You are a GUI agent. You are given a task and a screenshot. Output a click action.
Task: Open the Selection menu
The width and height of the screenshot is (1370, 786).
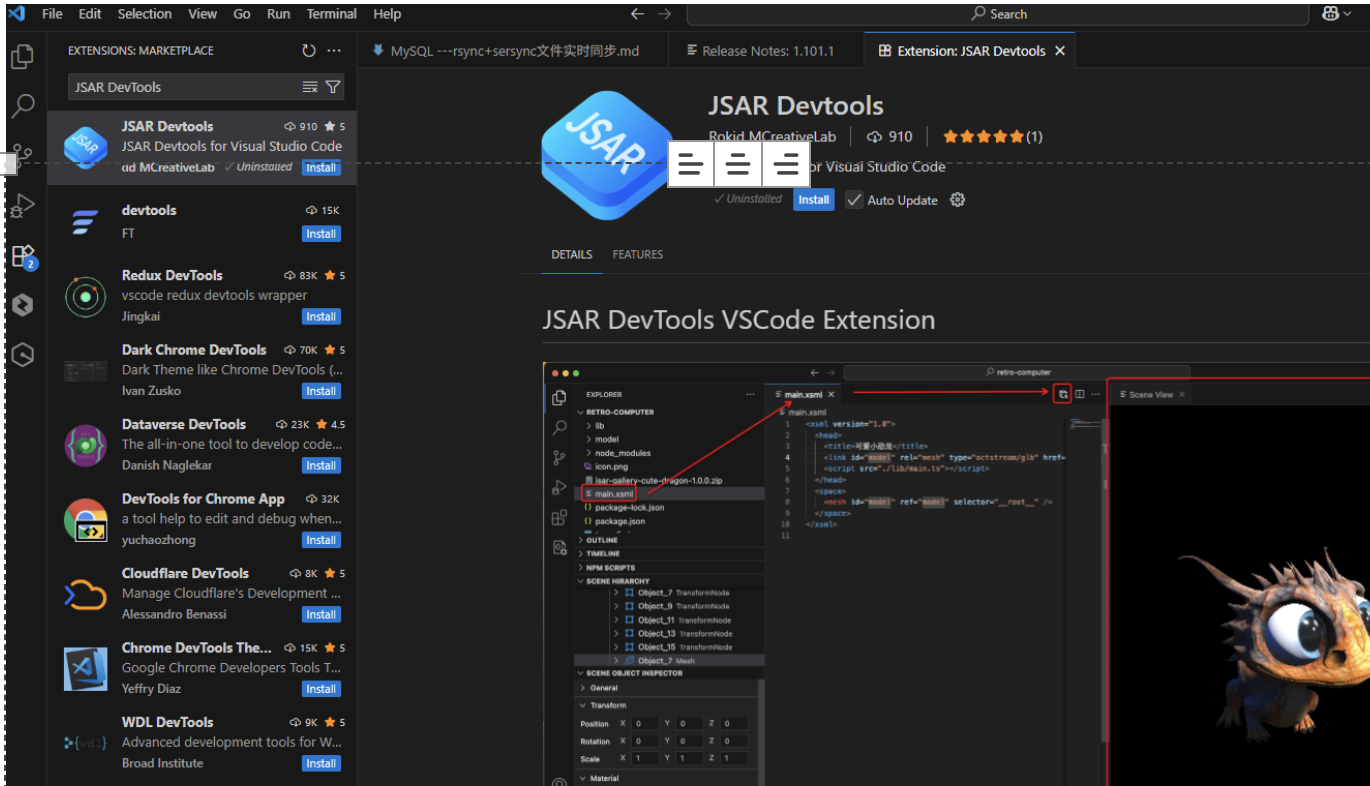tap(144, 14)
